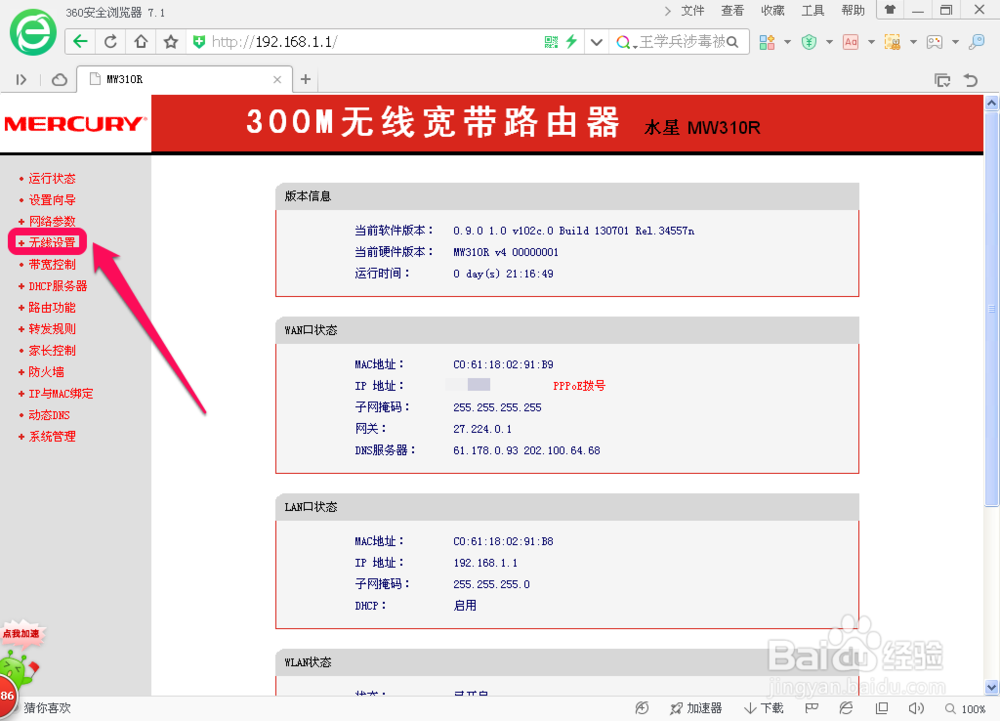Click the status bar speaker mute icon

point(916,708)
